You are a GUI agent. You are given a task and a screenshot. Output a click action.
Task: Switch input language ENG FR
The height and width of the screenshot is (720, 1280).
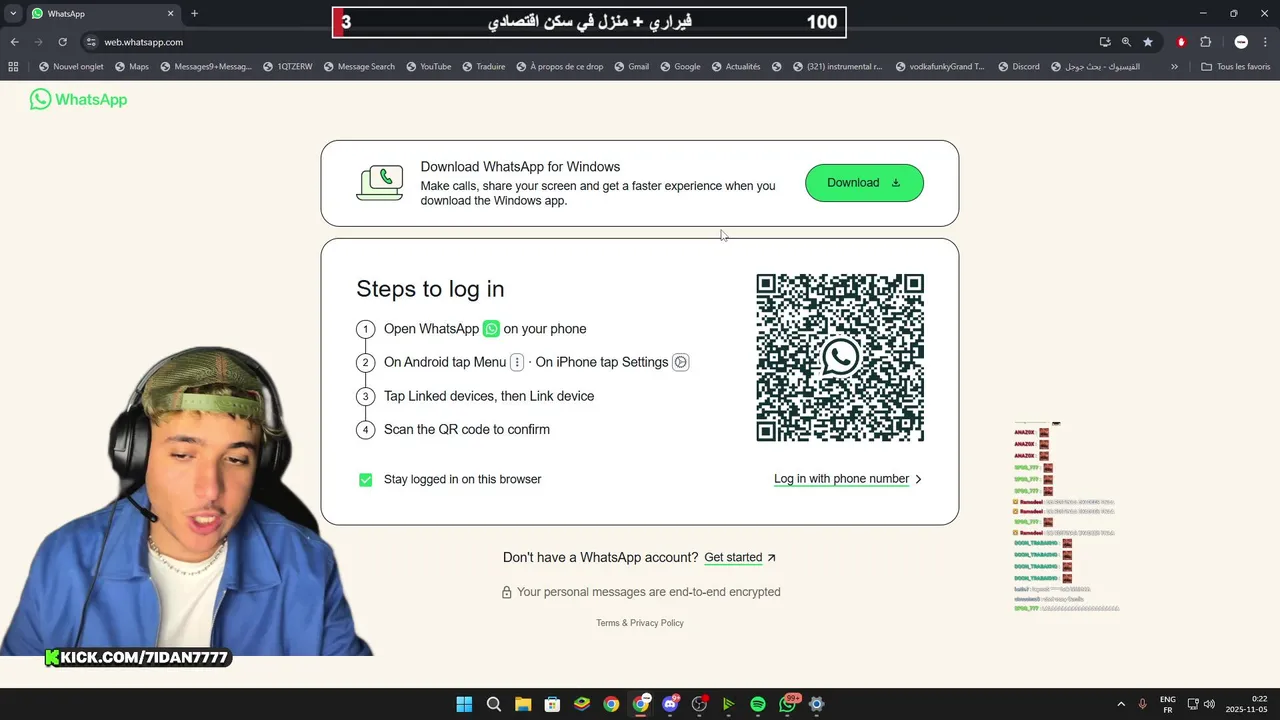tap(1167, 704)
